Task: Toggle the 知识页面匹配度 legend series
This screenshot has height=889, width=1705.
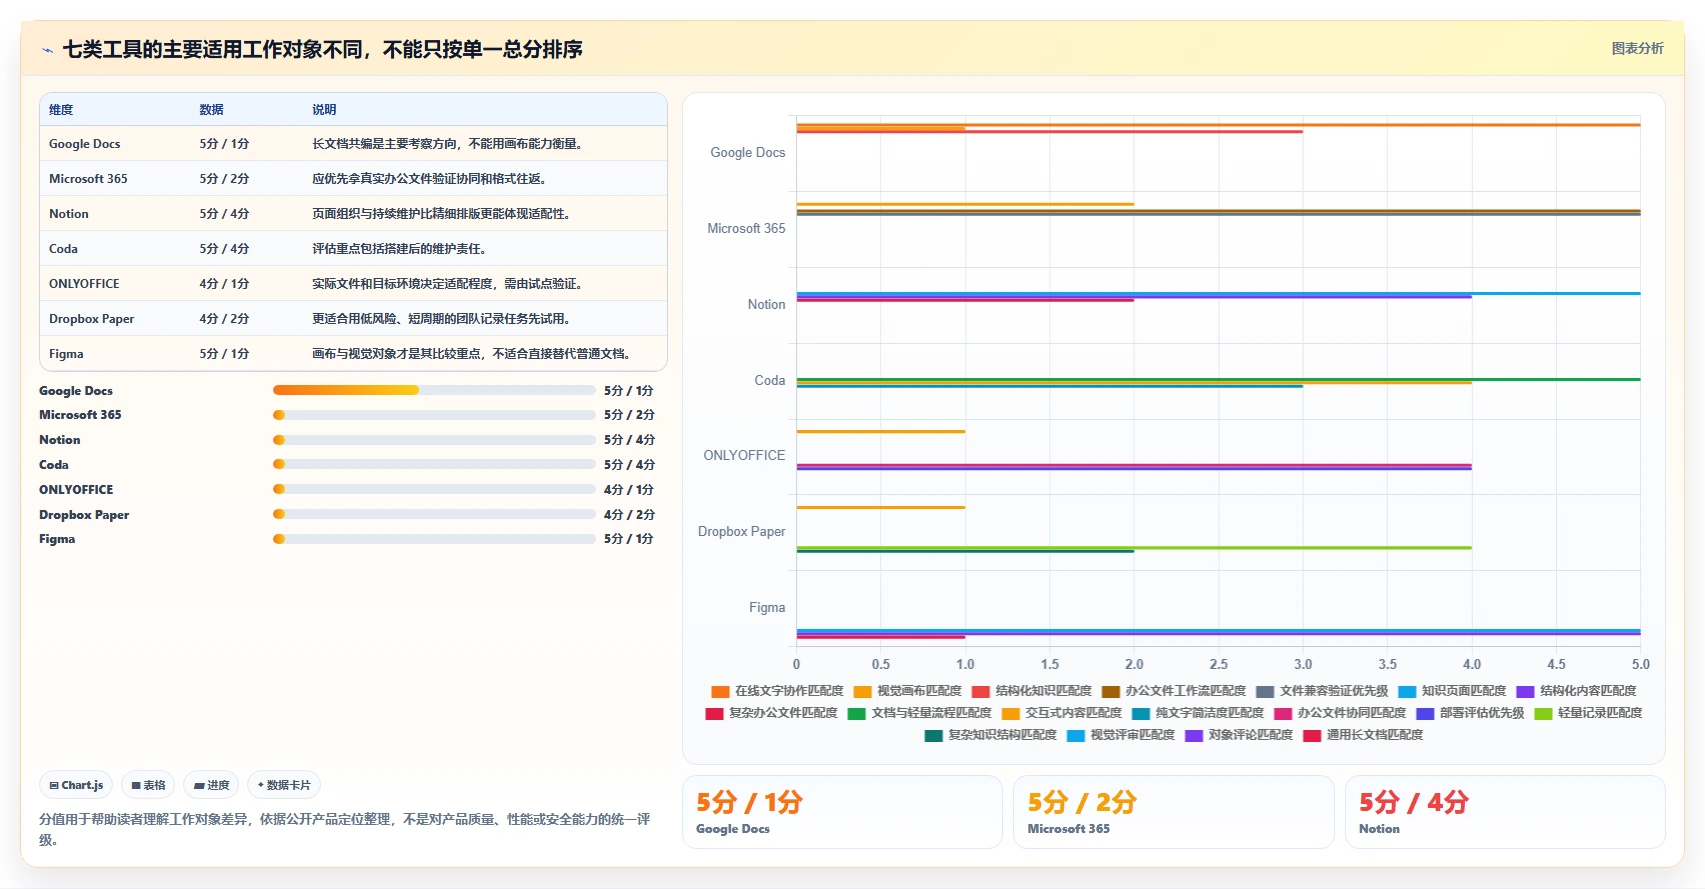Action: (1452, 691)
